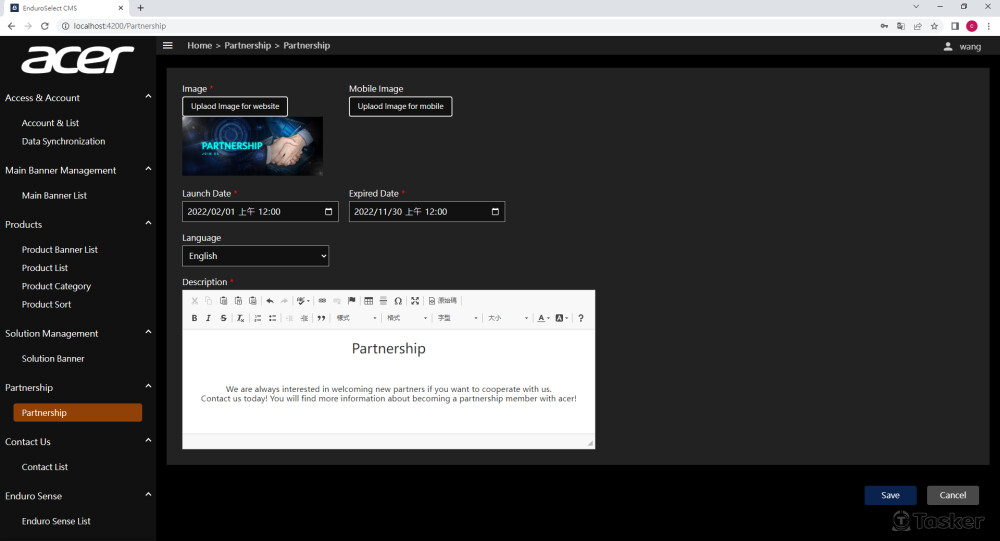Screen dimensions: 1000x541
Task: Open Product Banner List in sidebar
Action: click(60, 250)
